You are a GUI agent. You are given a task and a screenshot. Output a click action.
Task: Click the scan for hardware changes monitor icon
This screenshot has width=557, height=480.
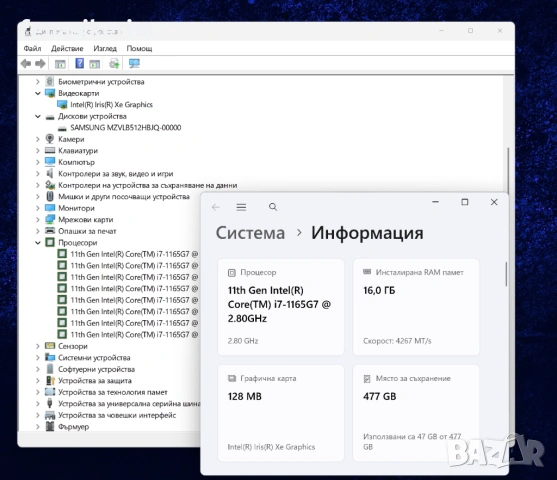[134, 64]
